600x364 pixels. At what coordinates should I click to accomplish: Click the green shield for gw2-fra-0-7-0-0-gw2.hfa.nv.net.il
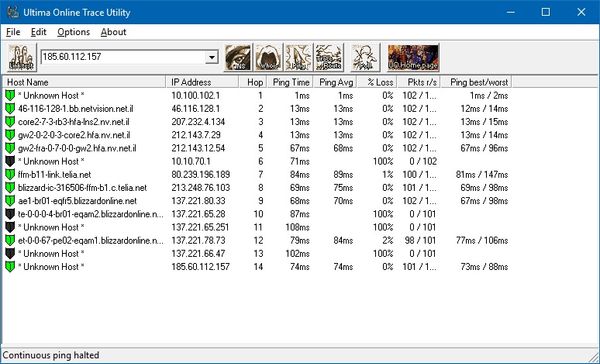pyautogui.click(x=10, y=148)
